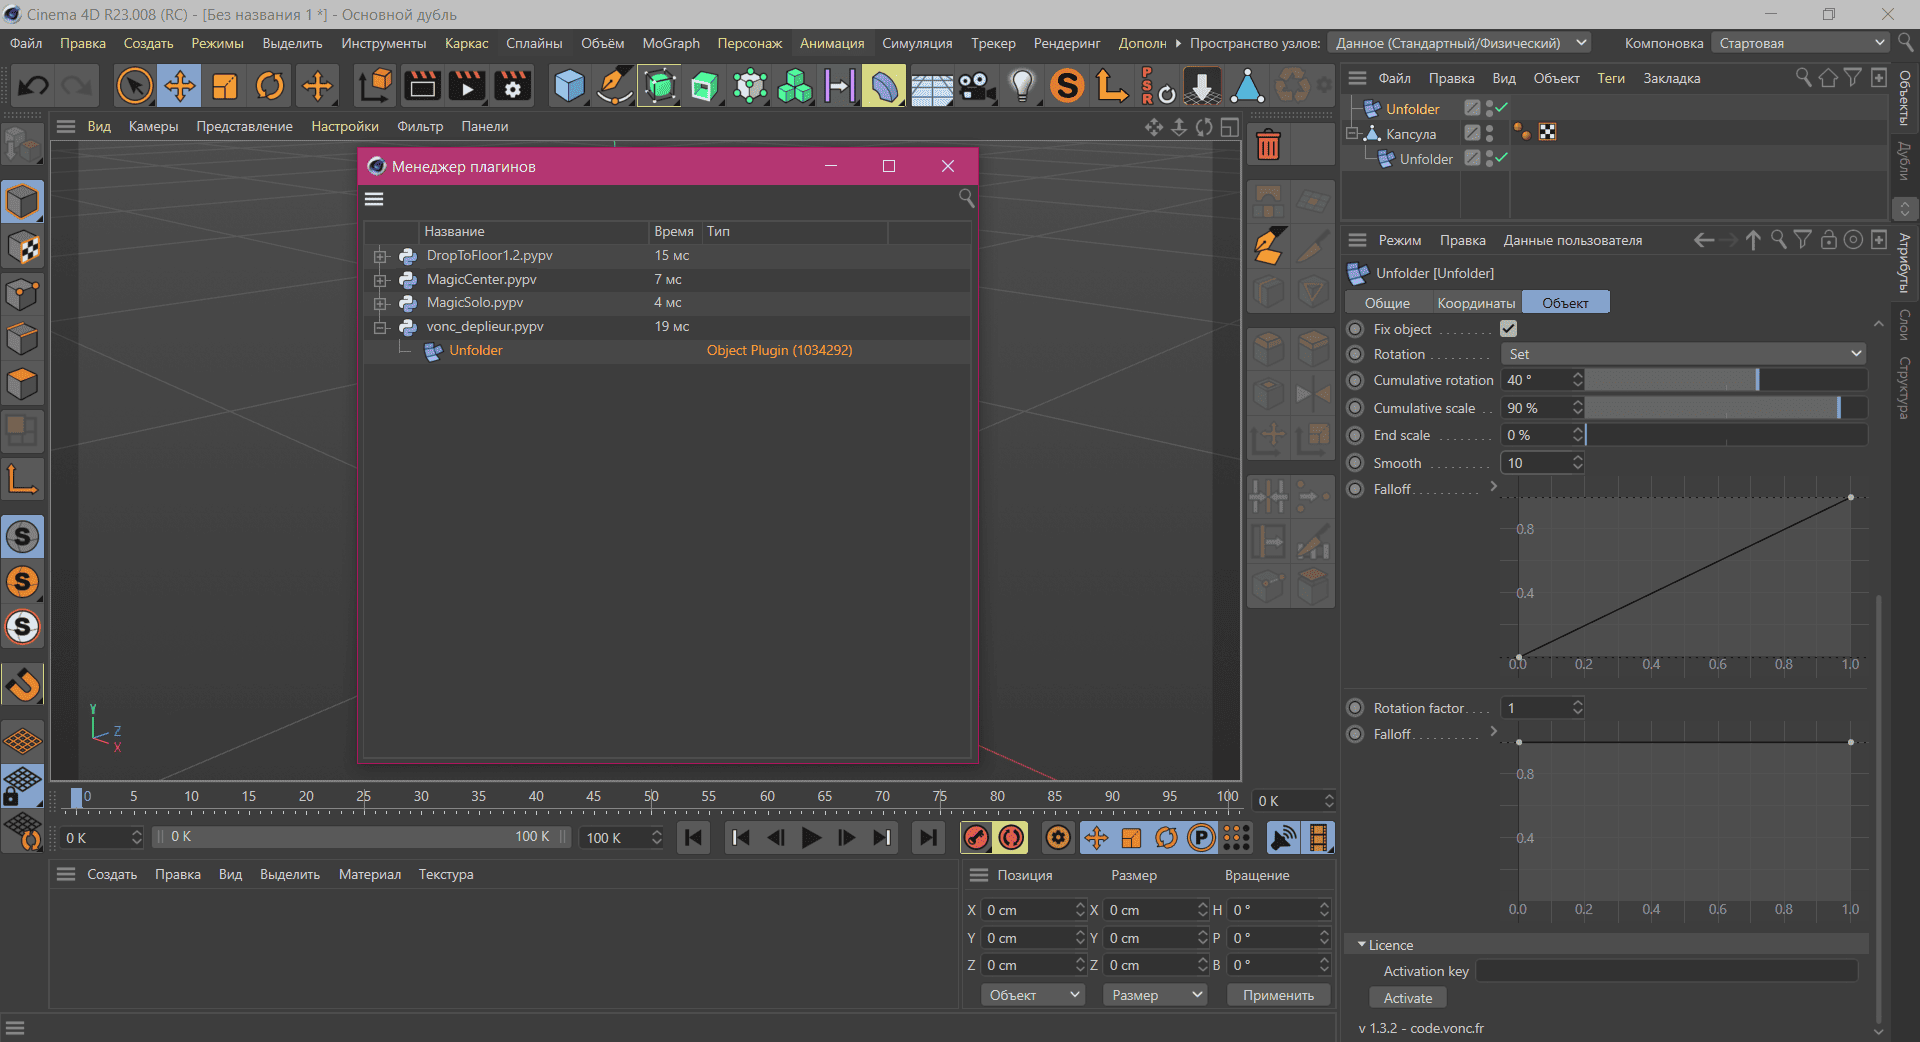1920x1042 pixels.
Task: Activate the Move tool in top toolbar
Action: [179, 86]
